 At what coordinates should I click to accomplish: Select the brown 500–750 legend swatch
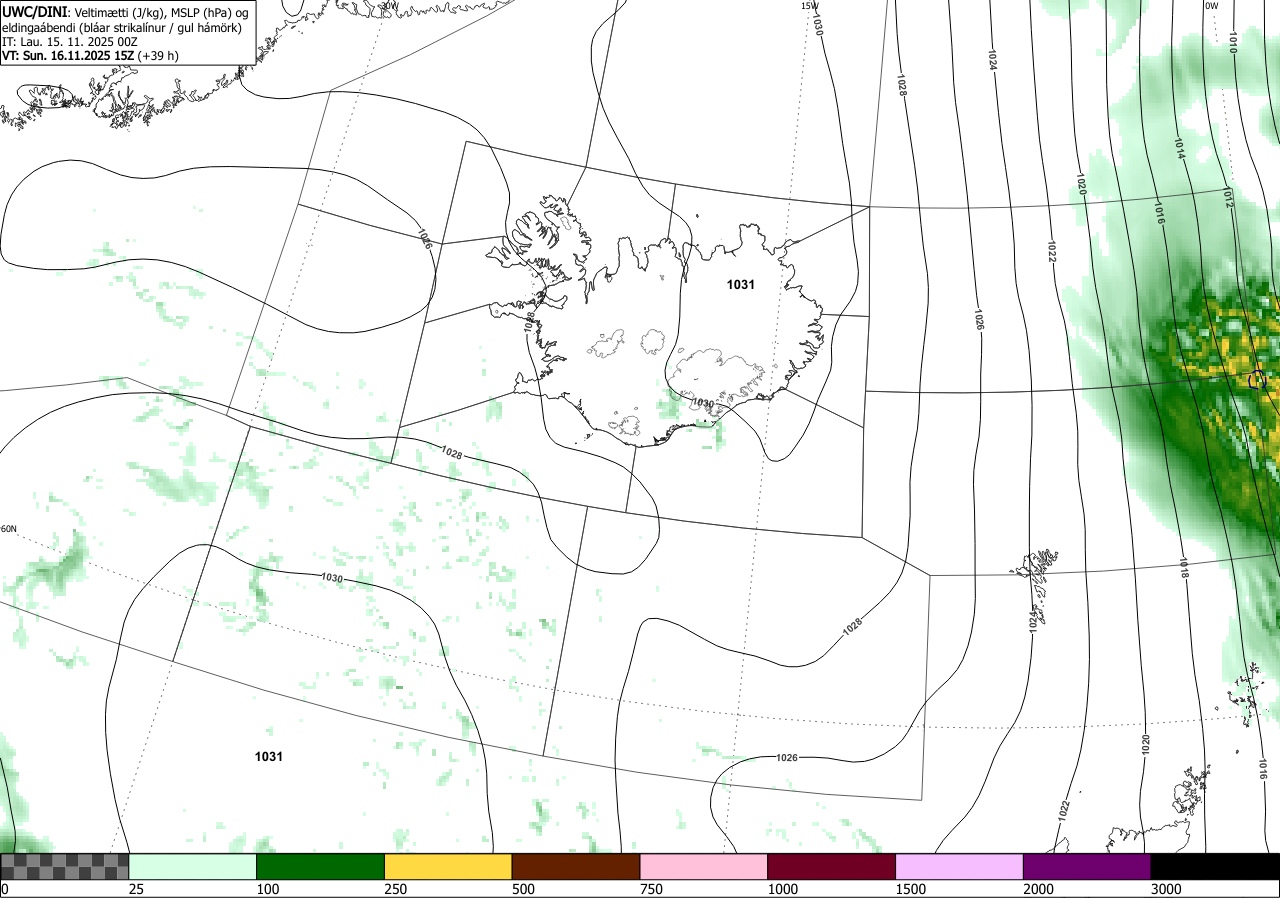point(576,866)
